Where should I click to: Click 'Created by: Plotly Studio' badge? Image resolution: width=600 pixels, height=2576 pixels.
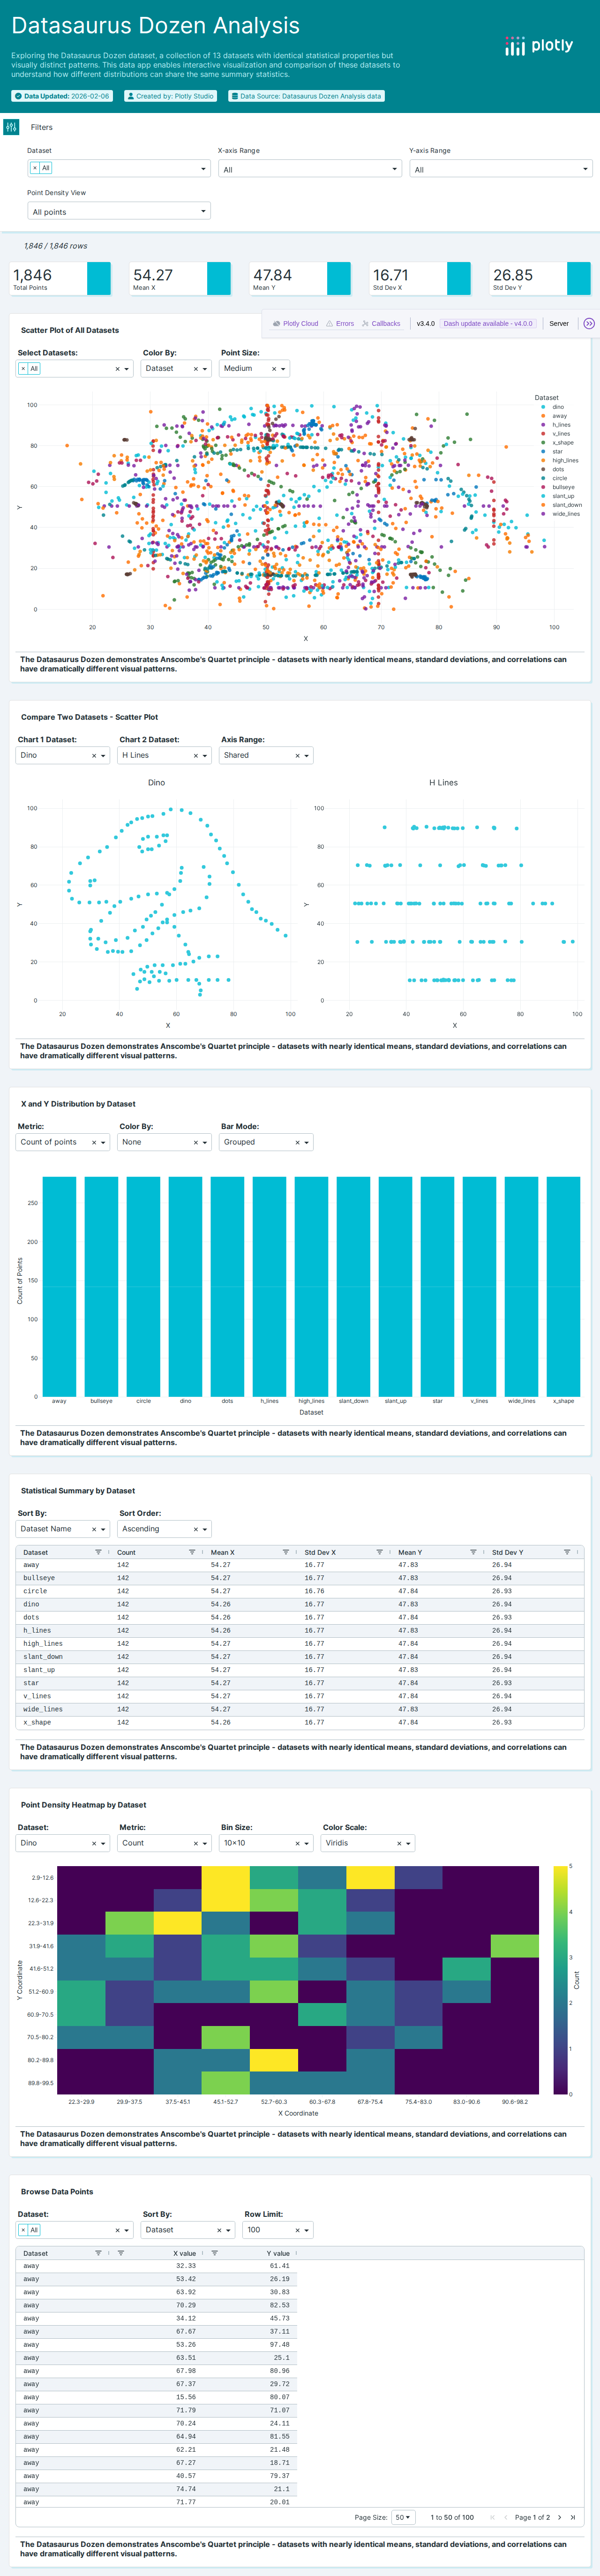[170, 96]
